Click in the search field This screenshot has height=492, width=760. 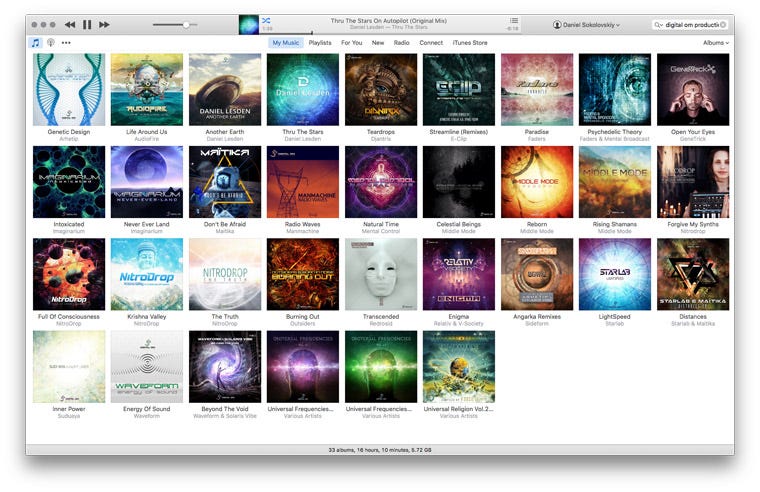pyautogui.click(x=692, y=25)
